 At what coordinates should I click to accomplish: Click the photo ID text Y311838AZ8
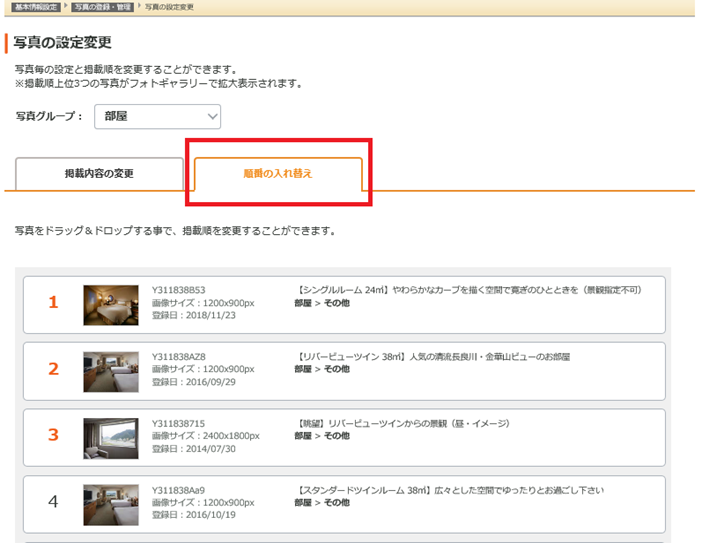coord(179,357)
